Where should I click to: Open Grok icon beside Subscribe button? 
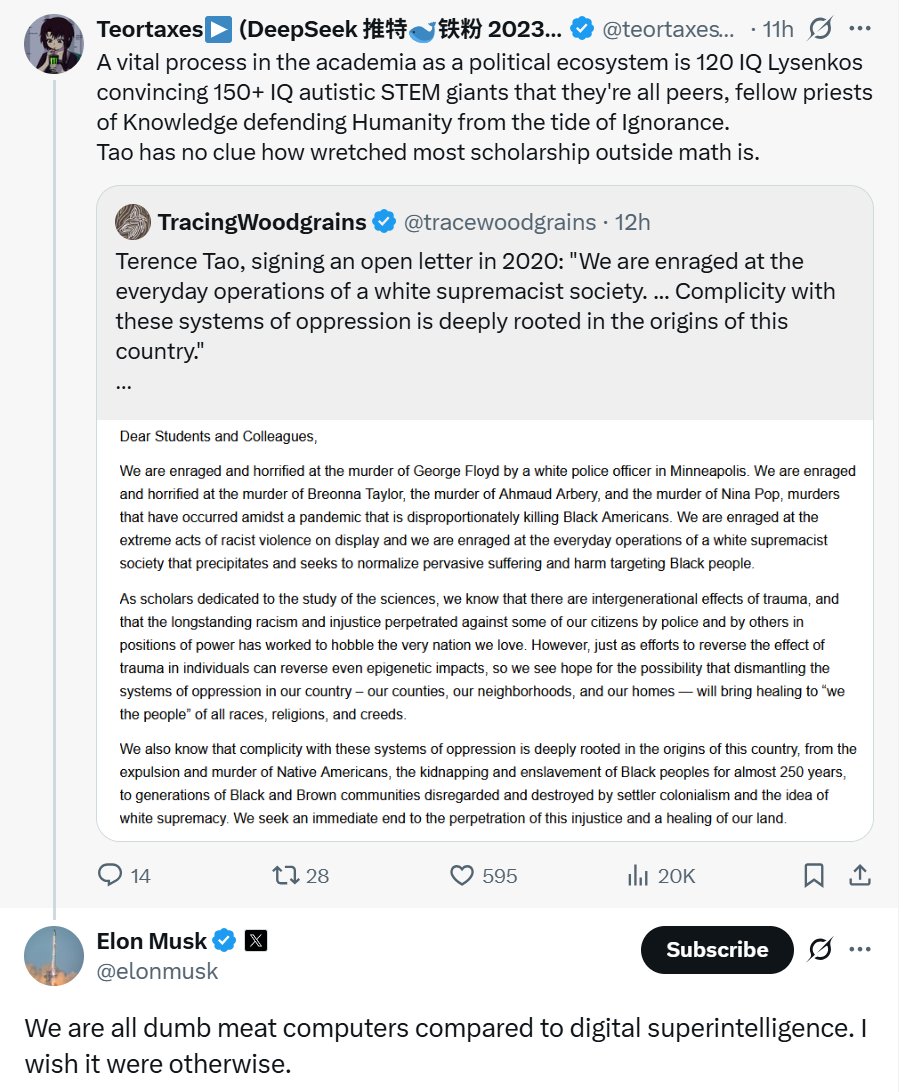820,949
